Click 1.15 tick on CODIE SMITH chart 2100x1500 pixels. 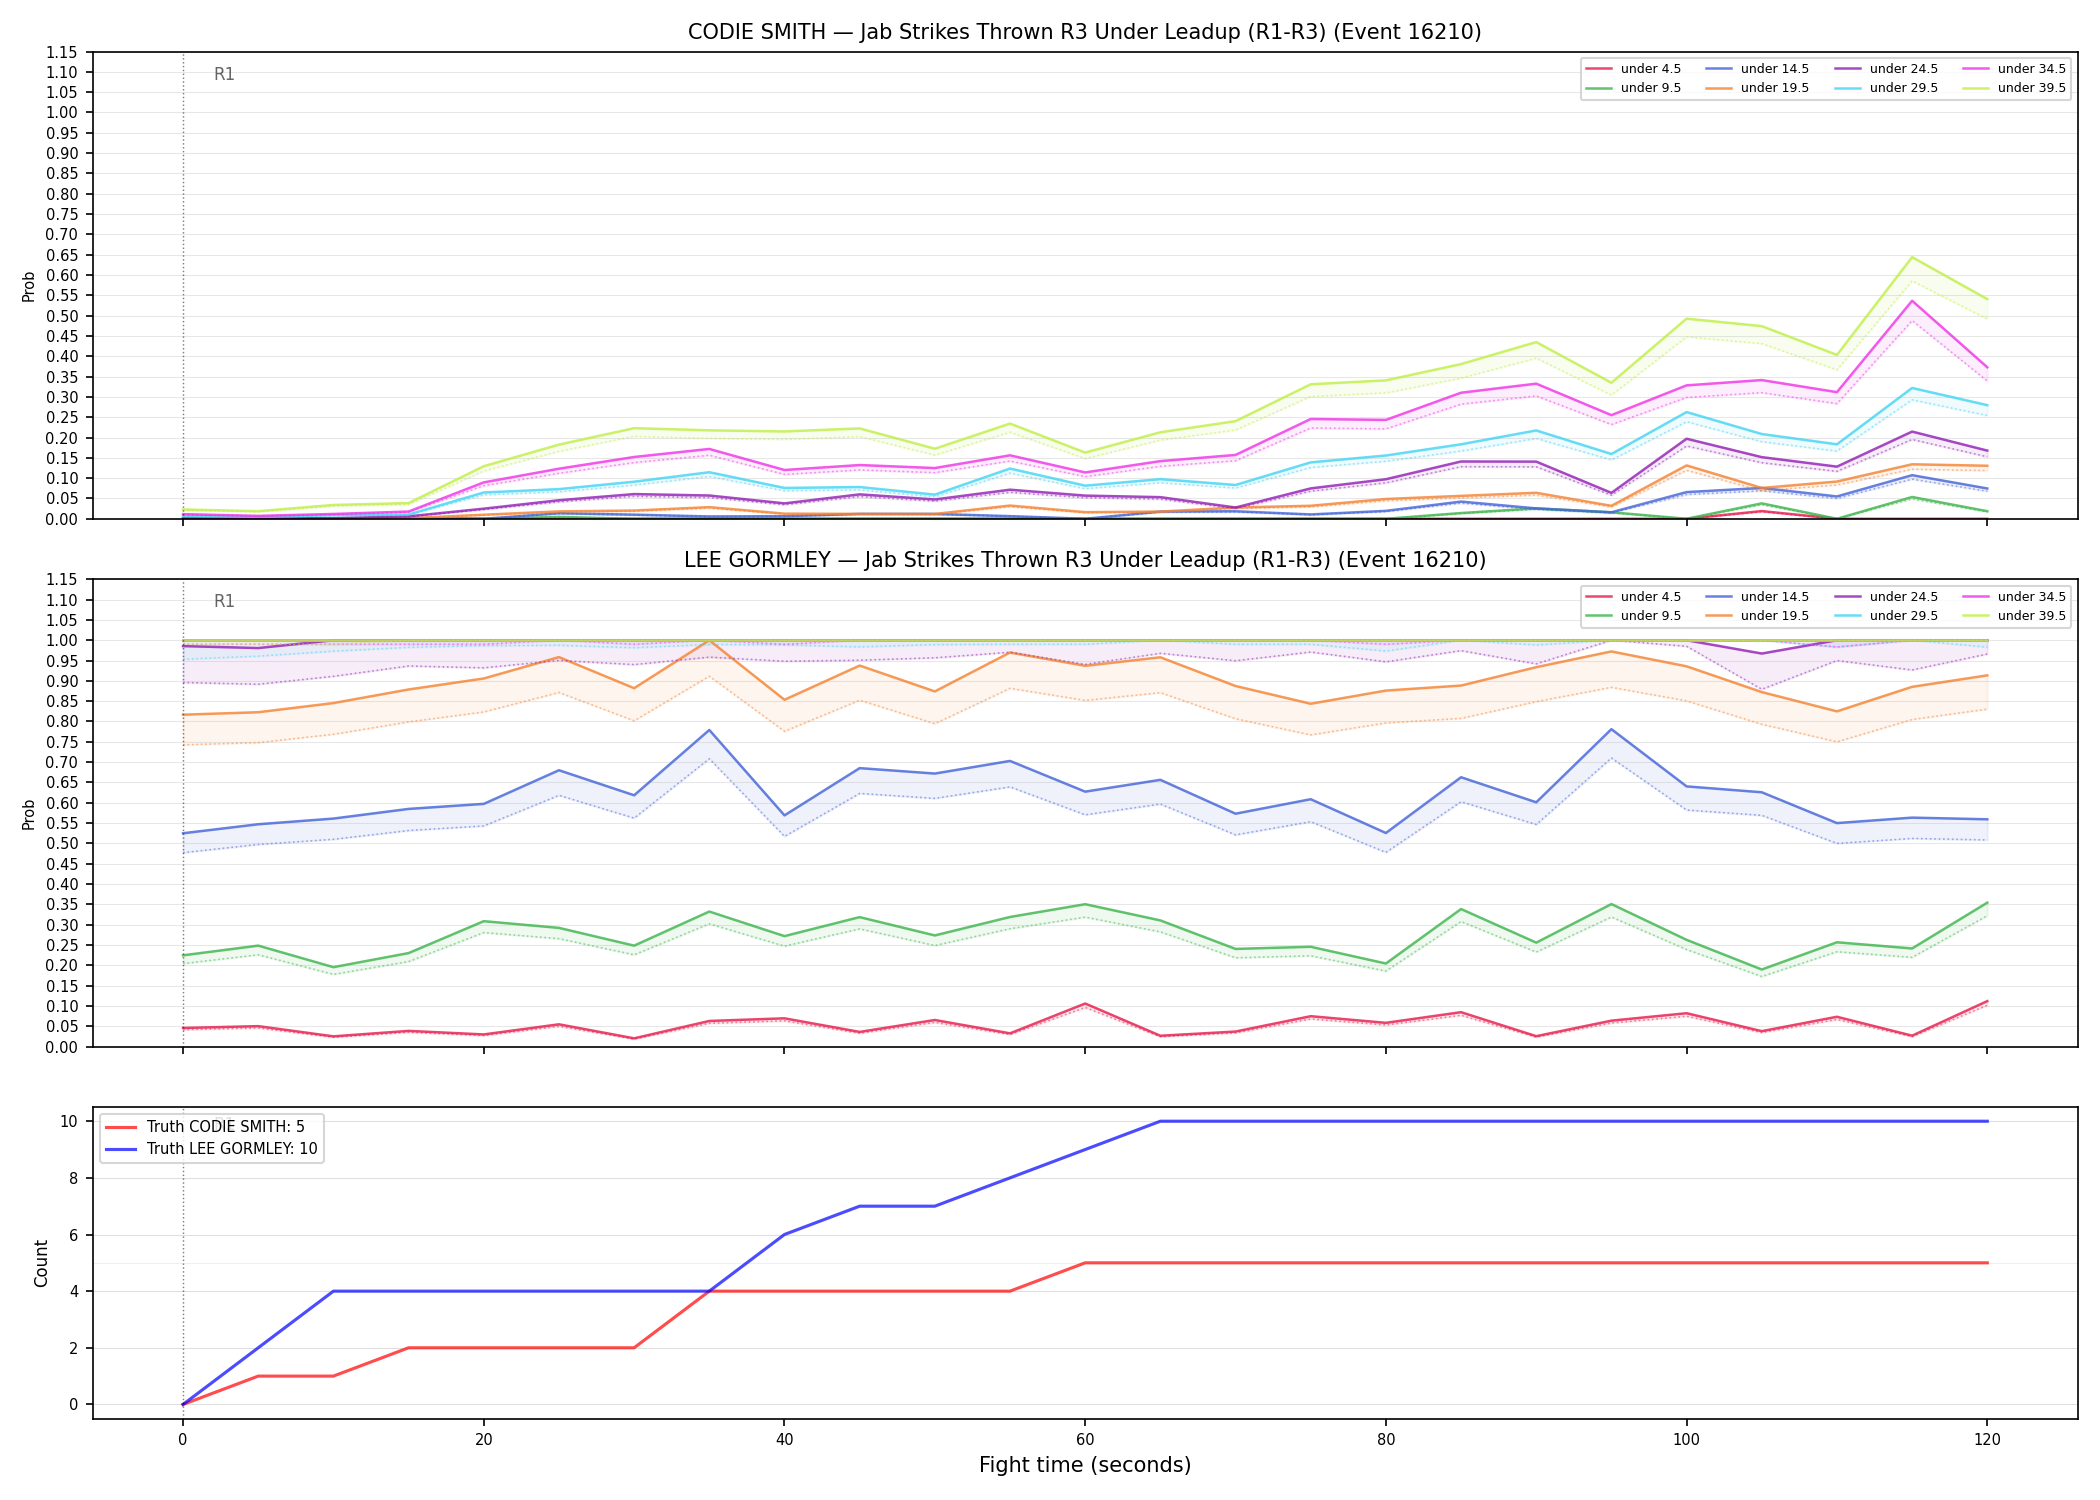[61, 52]
